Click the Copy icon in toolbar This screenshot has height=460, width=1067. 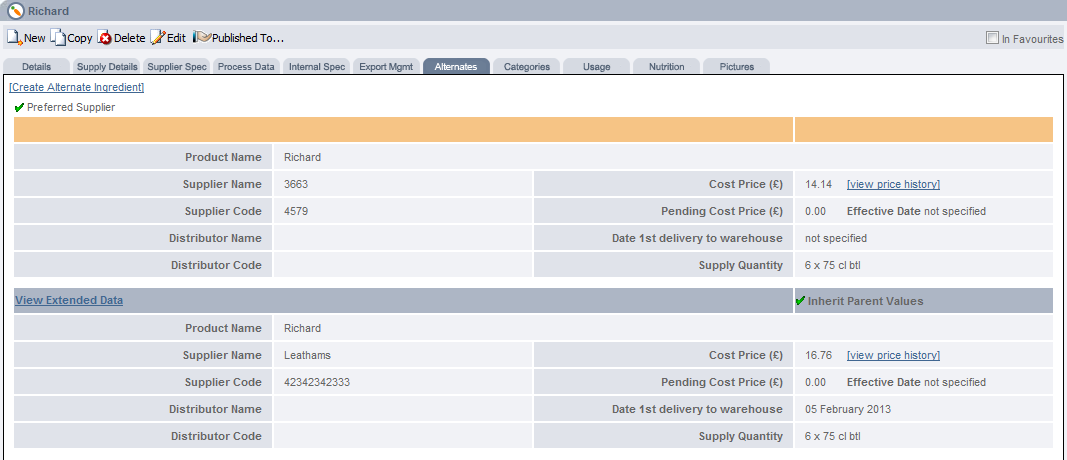tap(59, 38)
